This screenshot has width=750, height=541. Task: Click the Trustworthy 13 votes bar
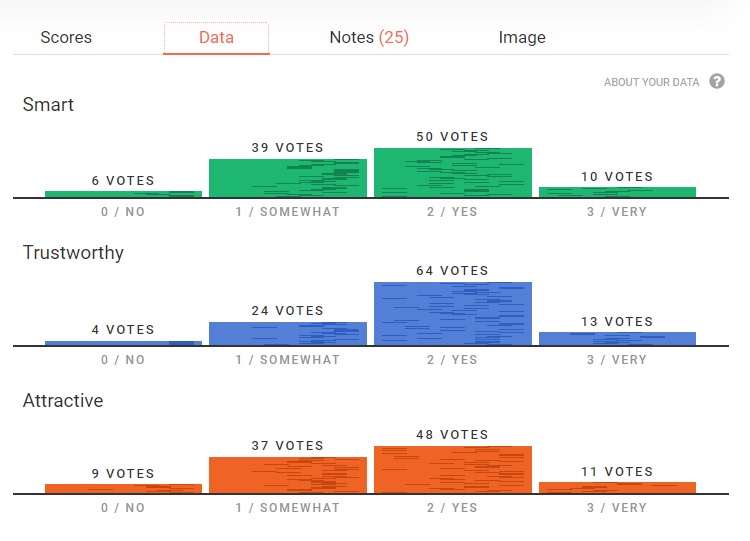tap(617, 339)
